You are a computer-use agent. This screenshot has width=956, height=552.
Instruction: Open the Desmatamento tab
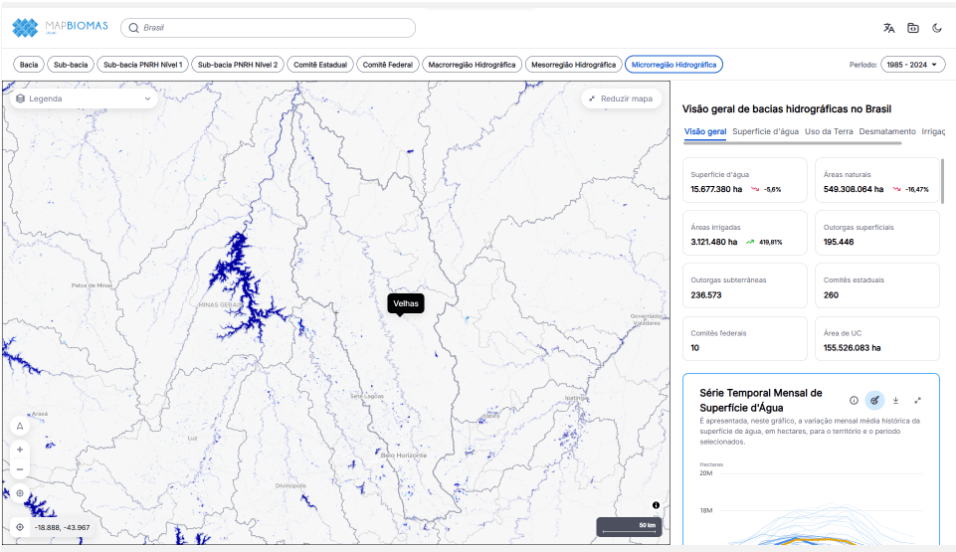tap(887, 131)
